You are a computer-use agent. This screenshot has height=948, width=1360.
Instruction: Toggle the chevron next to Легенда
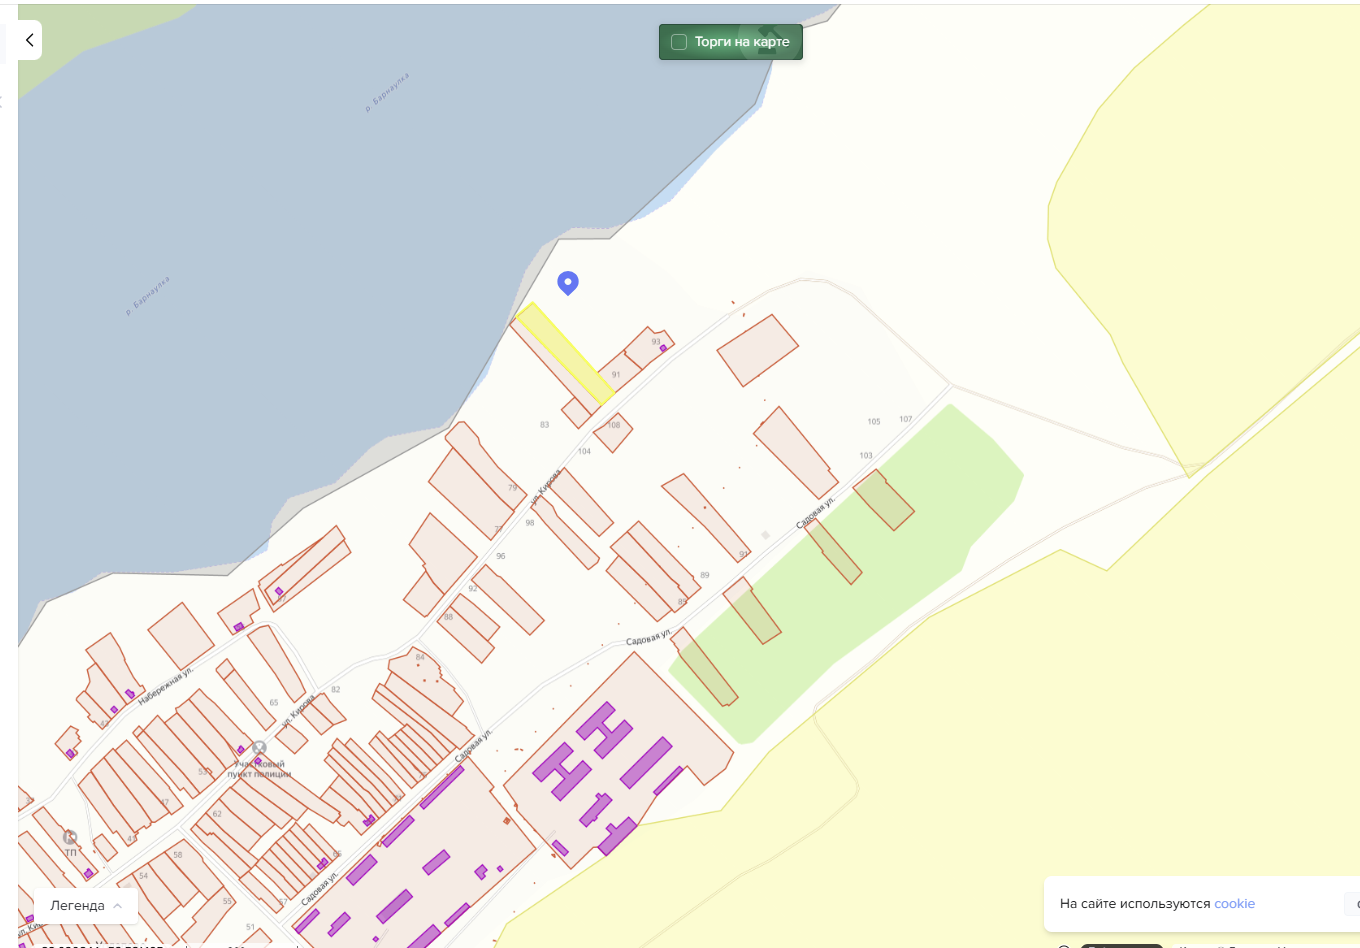click(118, 906)
